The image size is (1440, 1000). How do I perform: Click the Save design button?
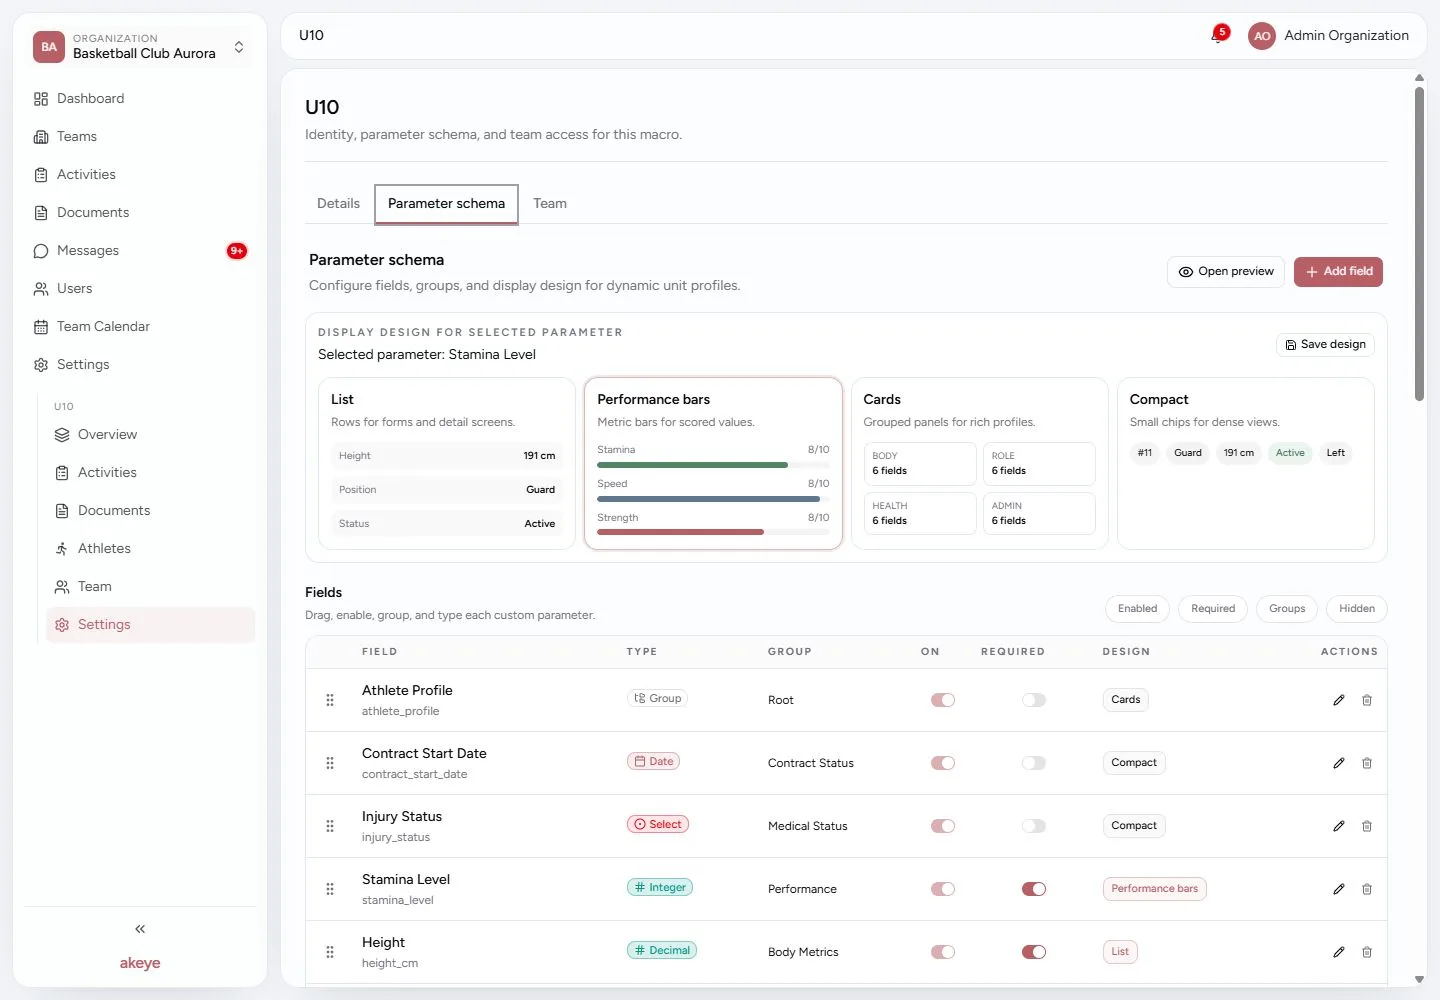[x=1325, y=345]
